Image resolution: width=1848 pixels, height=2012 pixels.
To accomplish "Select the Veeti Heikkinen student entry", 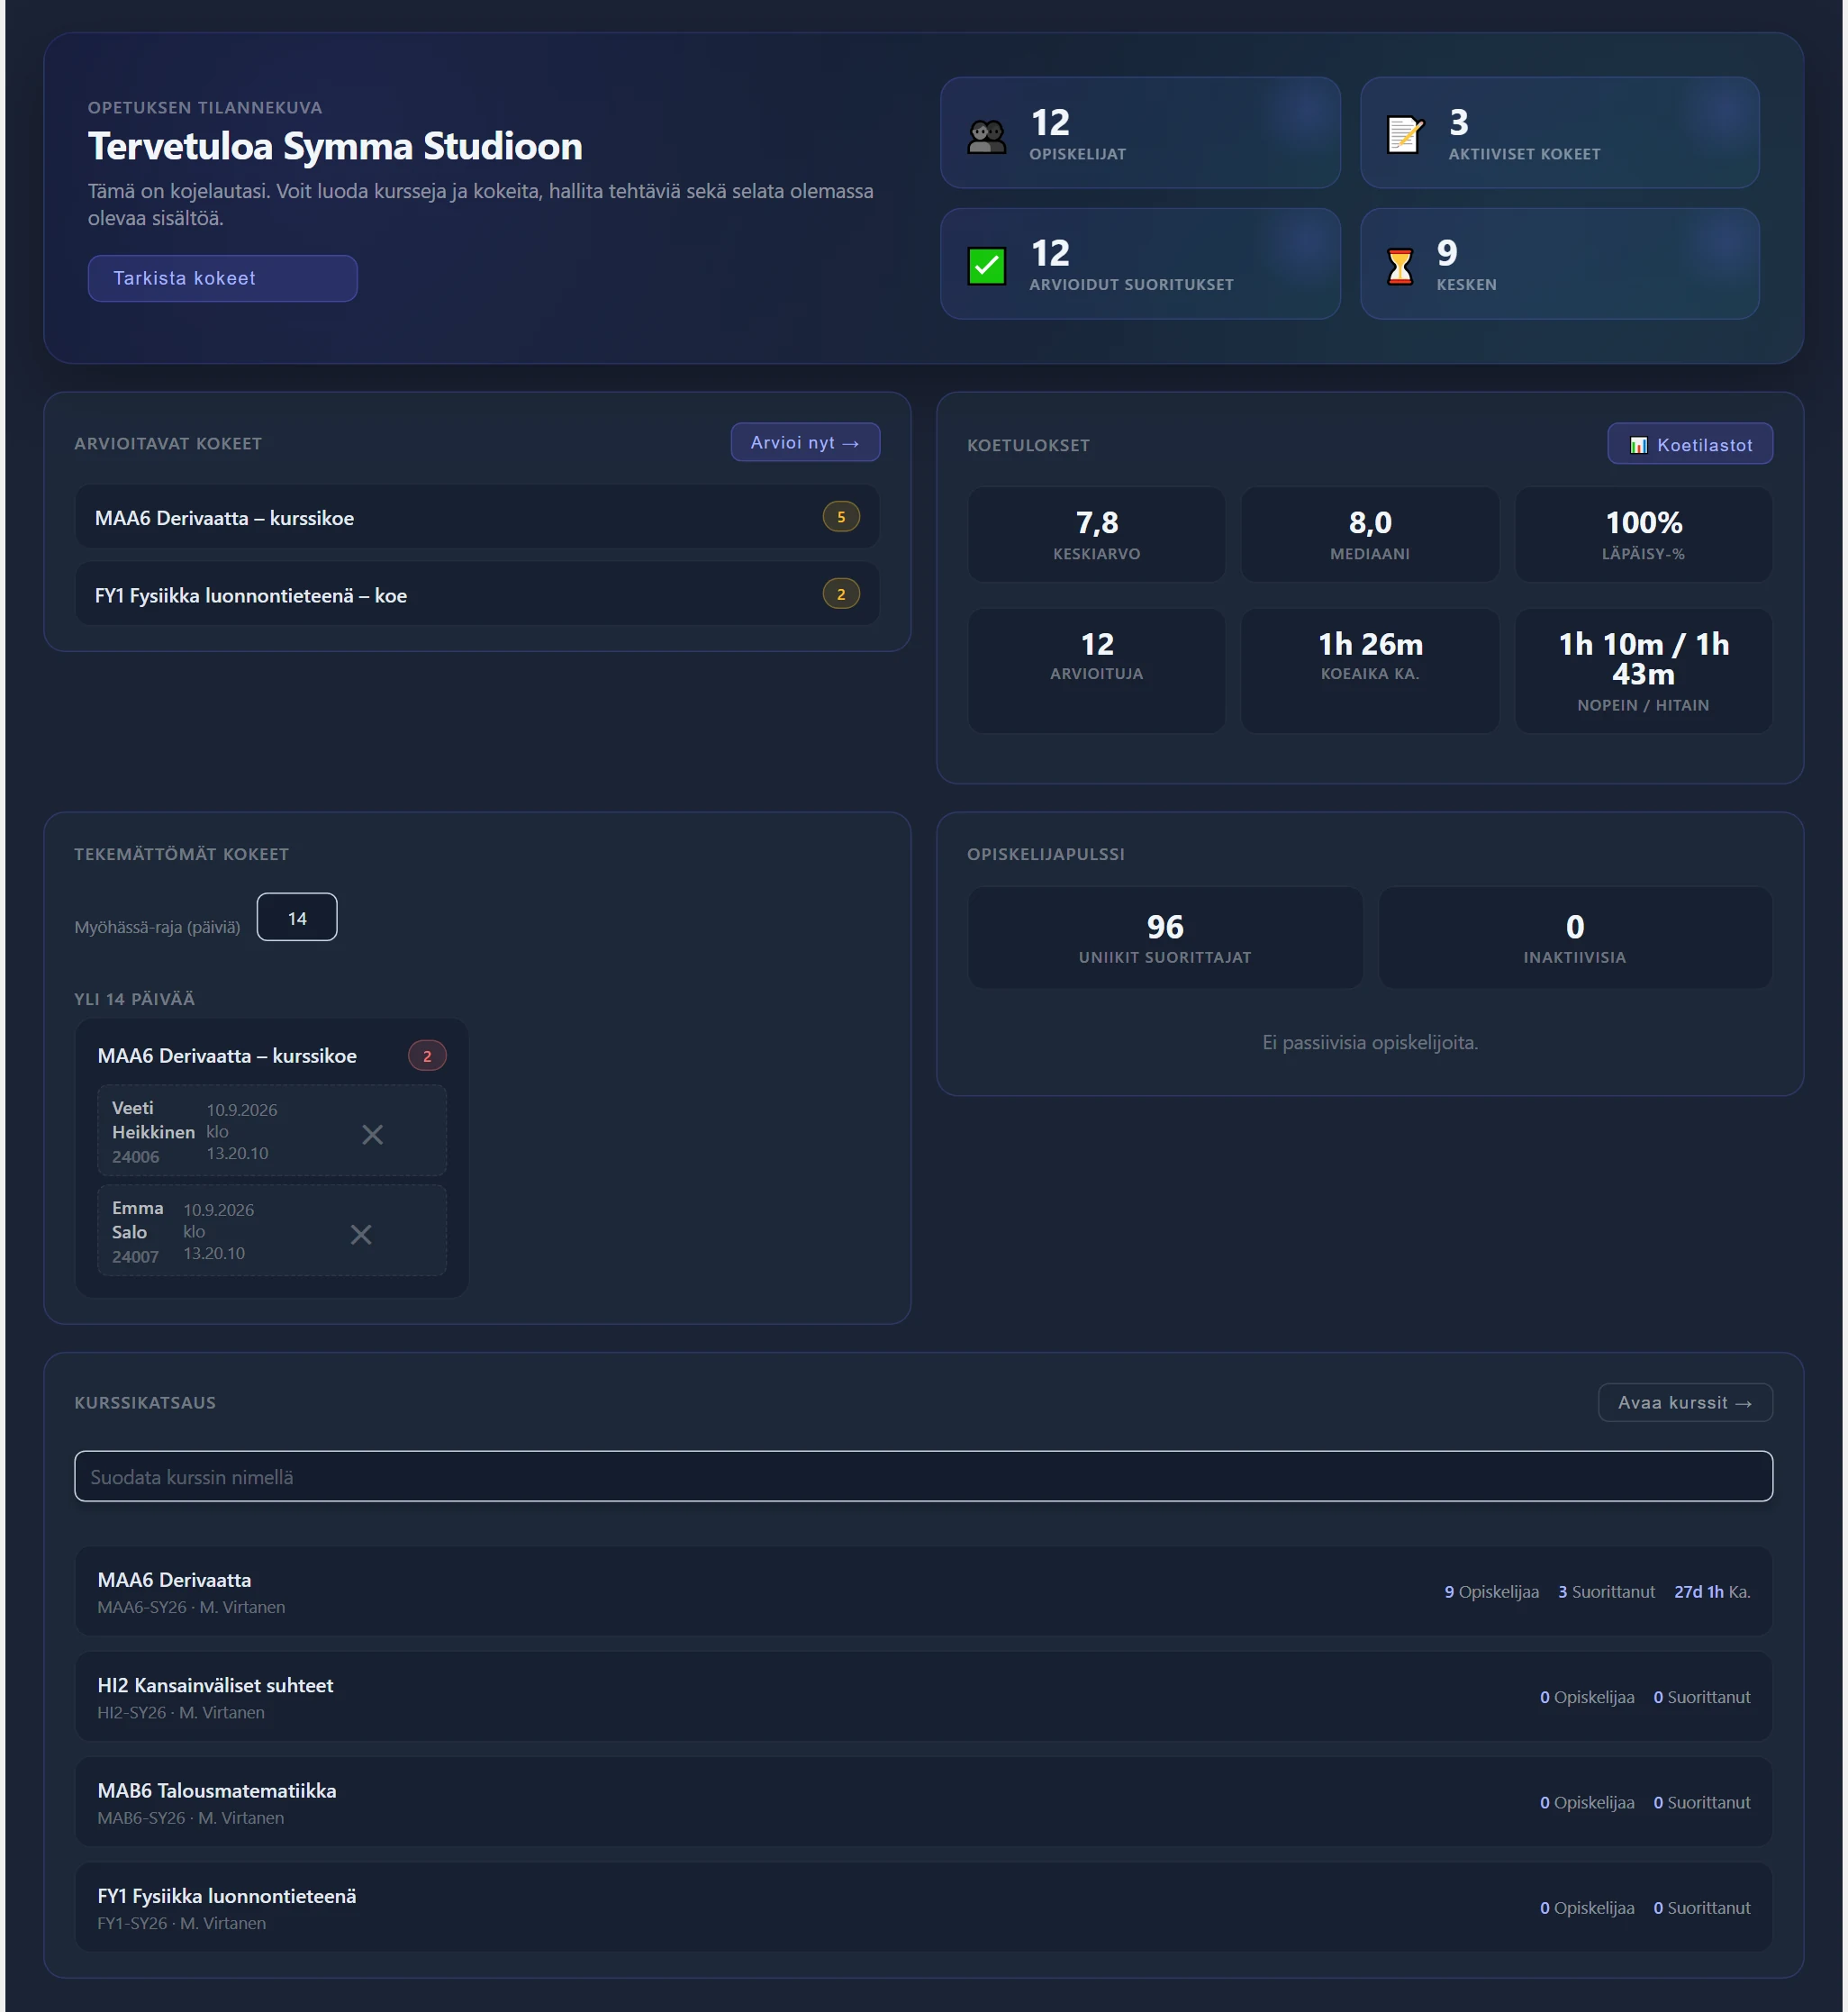I will 272,1131.
